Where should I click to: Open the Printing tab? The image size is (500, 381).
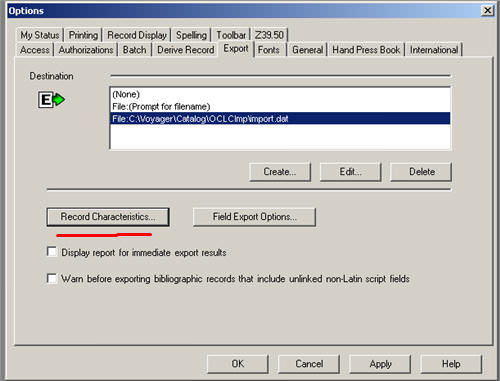(83, 35)
